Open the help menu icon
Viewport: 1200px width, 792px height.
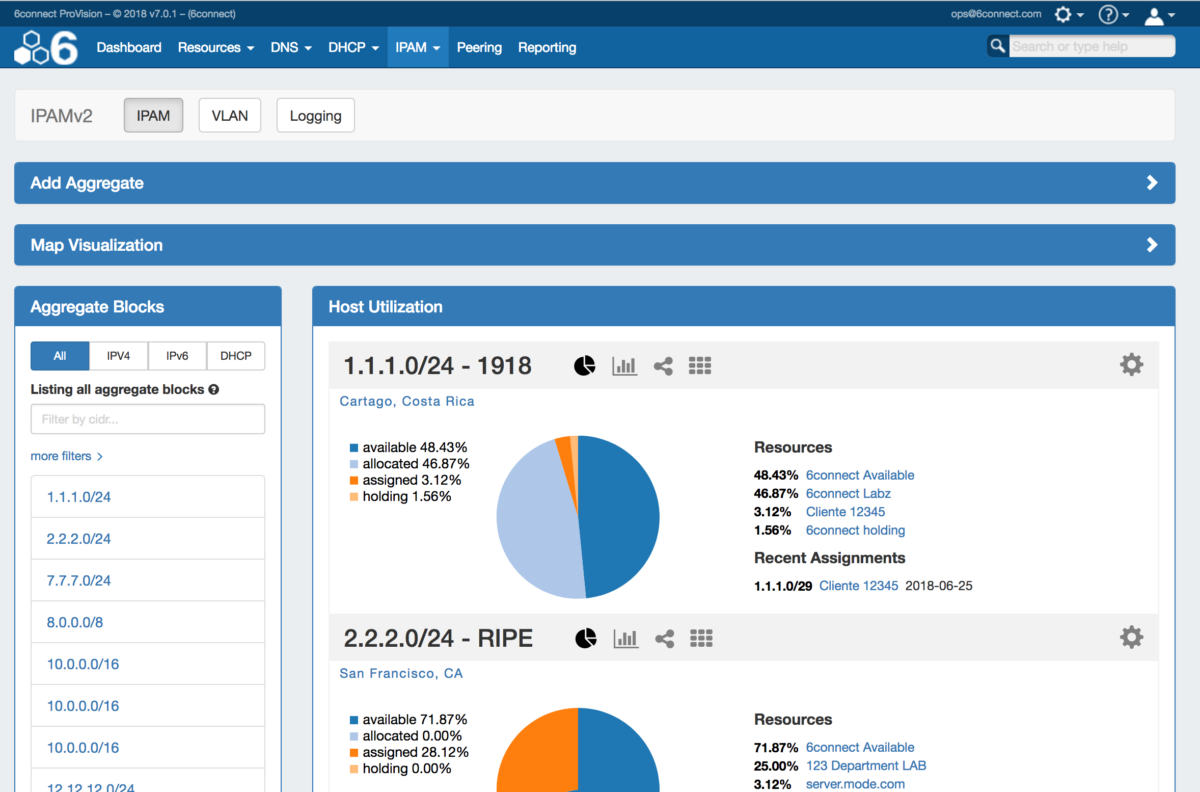coord(1110,14)
